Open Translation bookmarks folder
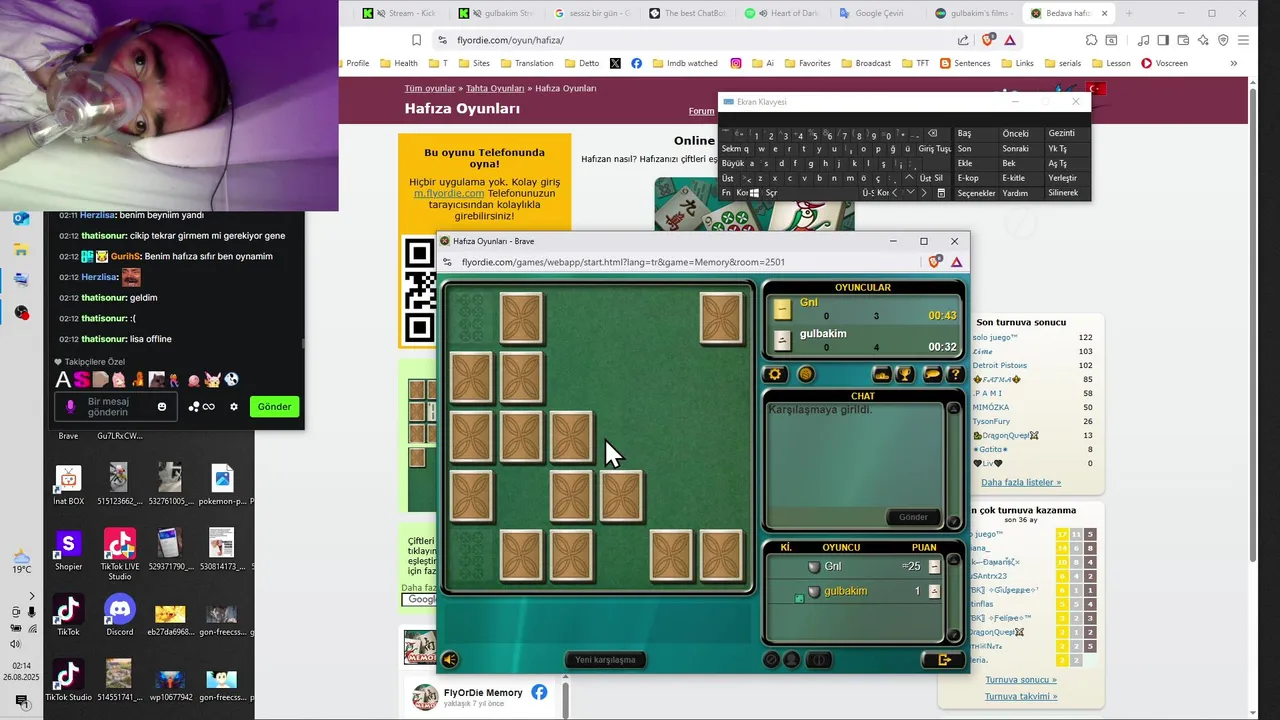Screen dimensions: 1280x720 [526, 63]
